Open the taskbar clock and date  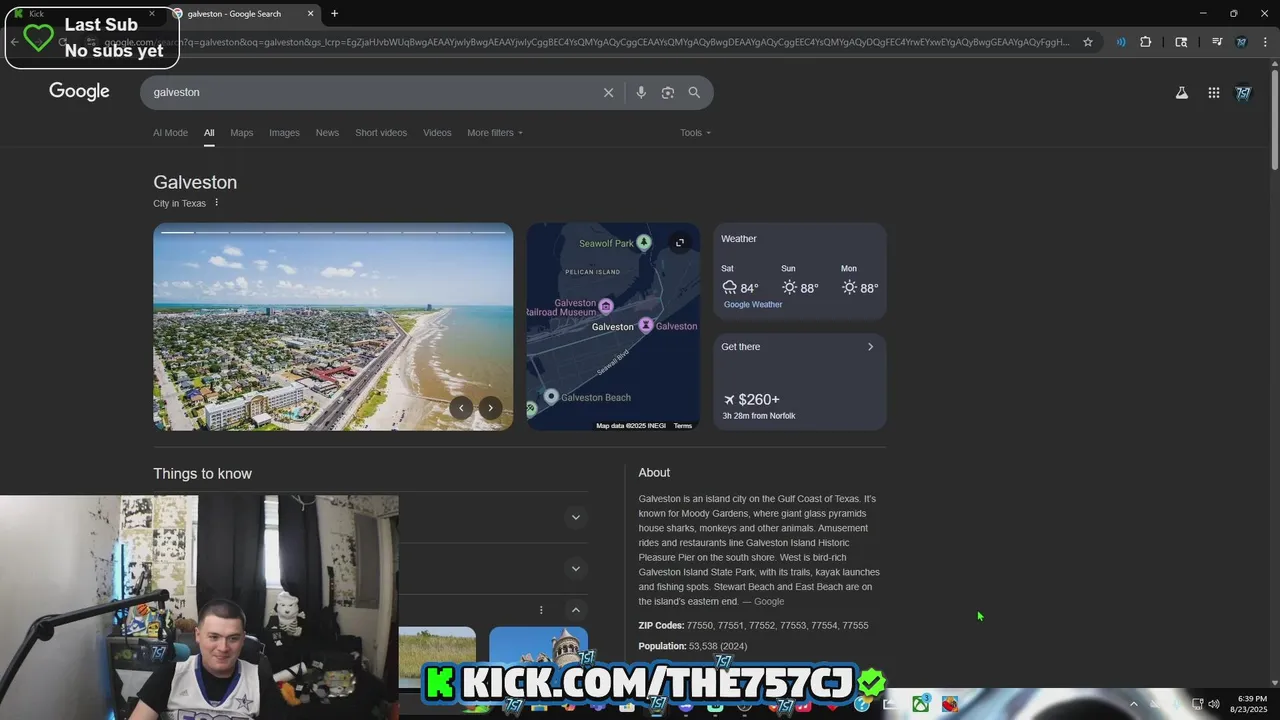[1251, 704]
